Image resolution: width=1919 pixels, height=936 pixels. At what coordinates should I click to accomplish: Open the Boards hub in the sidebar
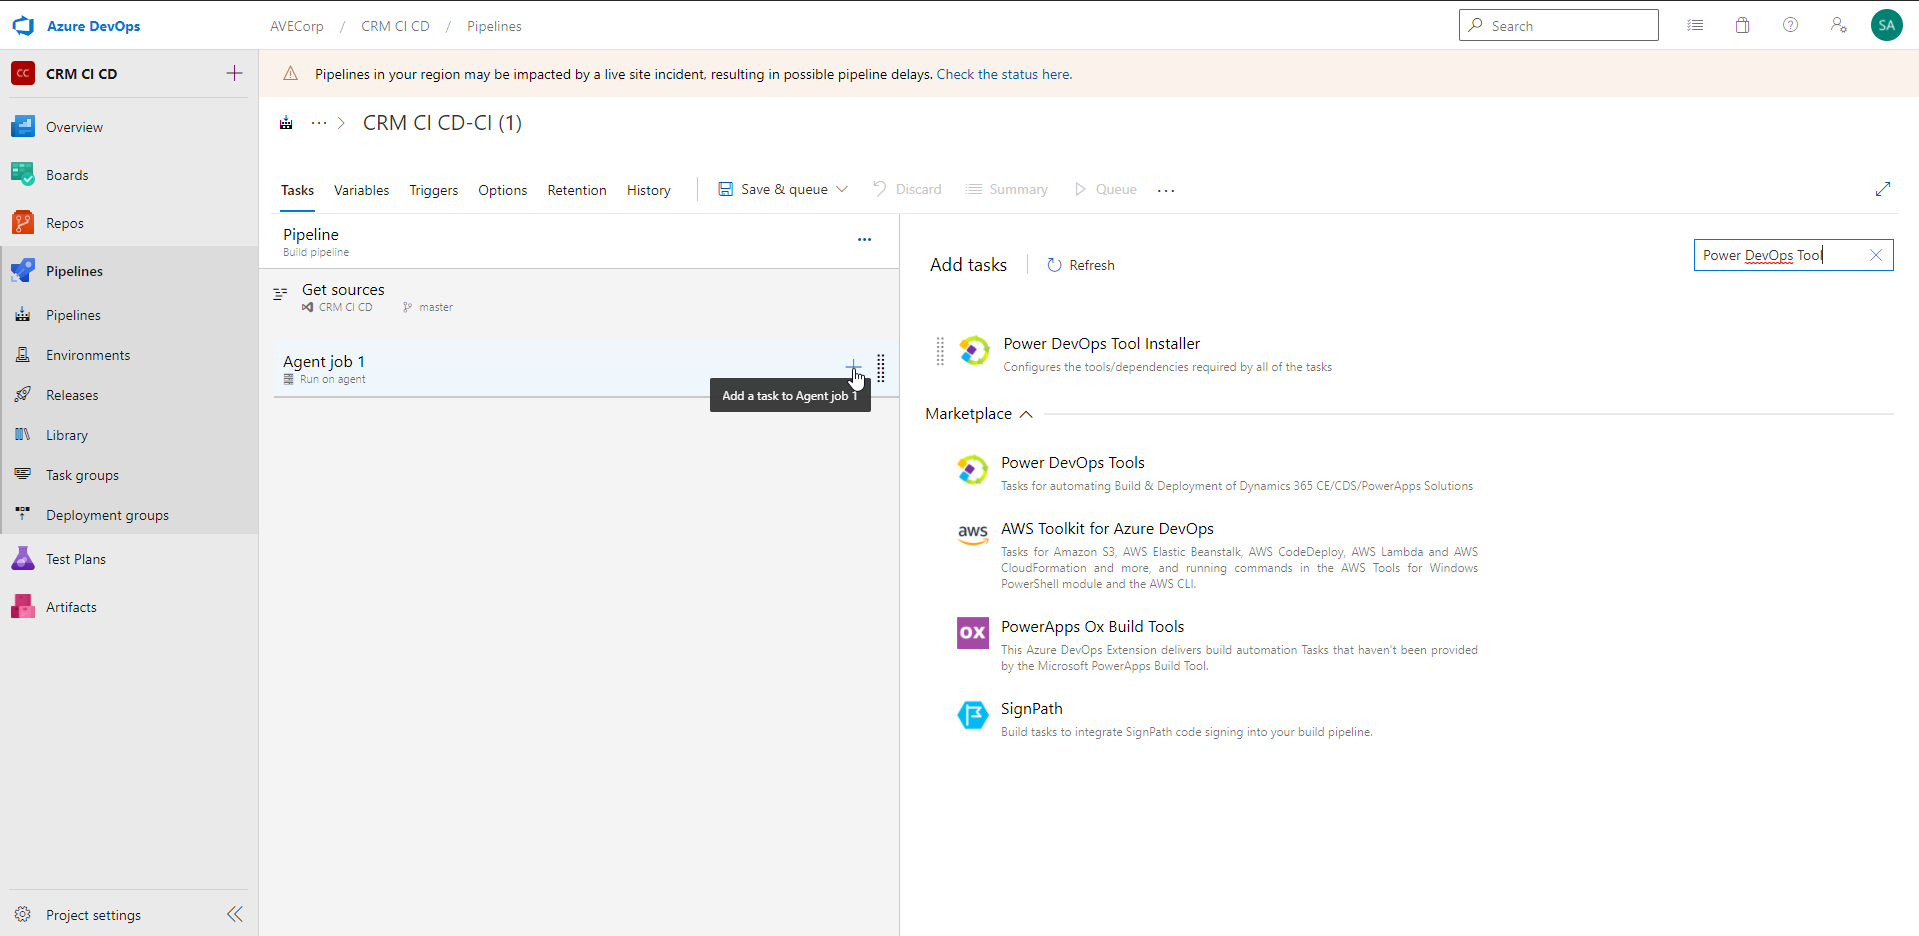pyautogui.click(x=67, y=175)
